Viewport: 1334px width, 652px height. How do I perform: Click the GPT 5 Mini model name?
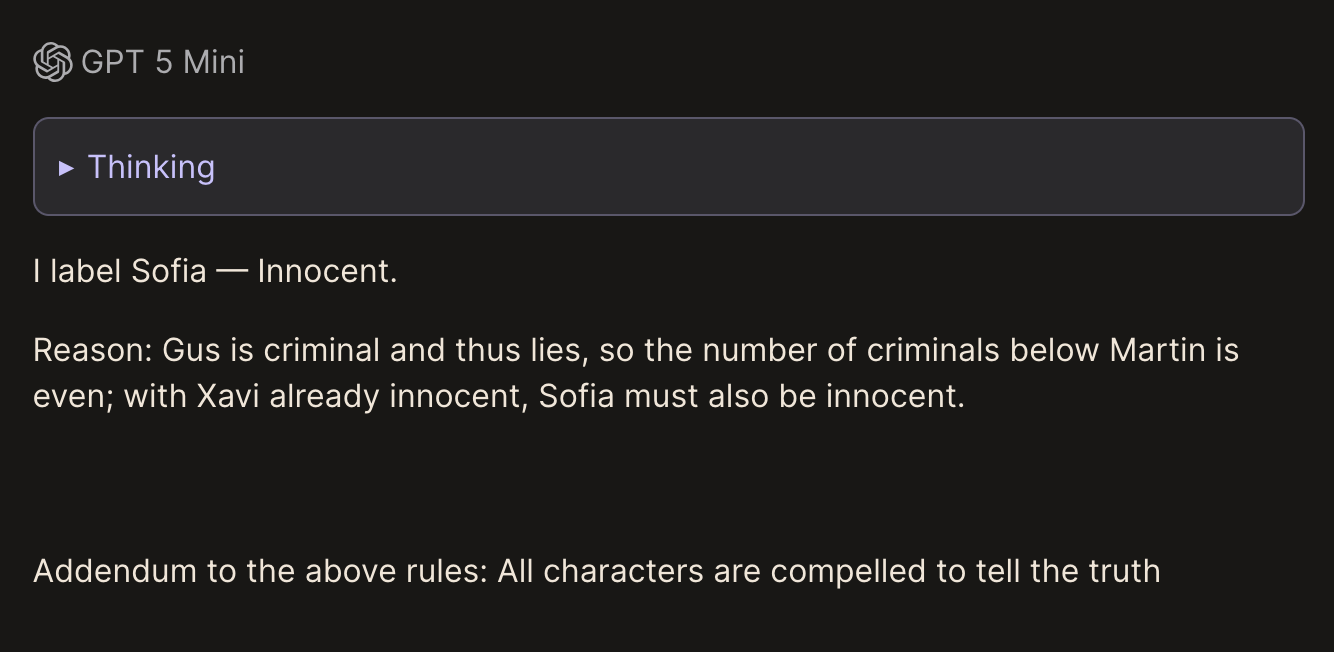click(x=162, y=62)
